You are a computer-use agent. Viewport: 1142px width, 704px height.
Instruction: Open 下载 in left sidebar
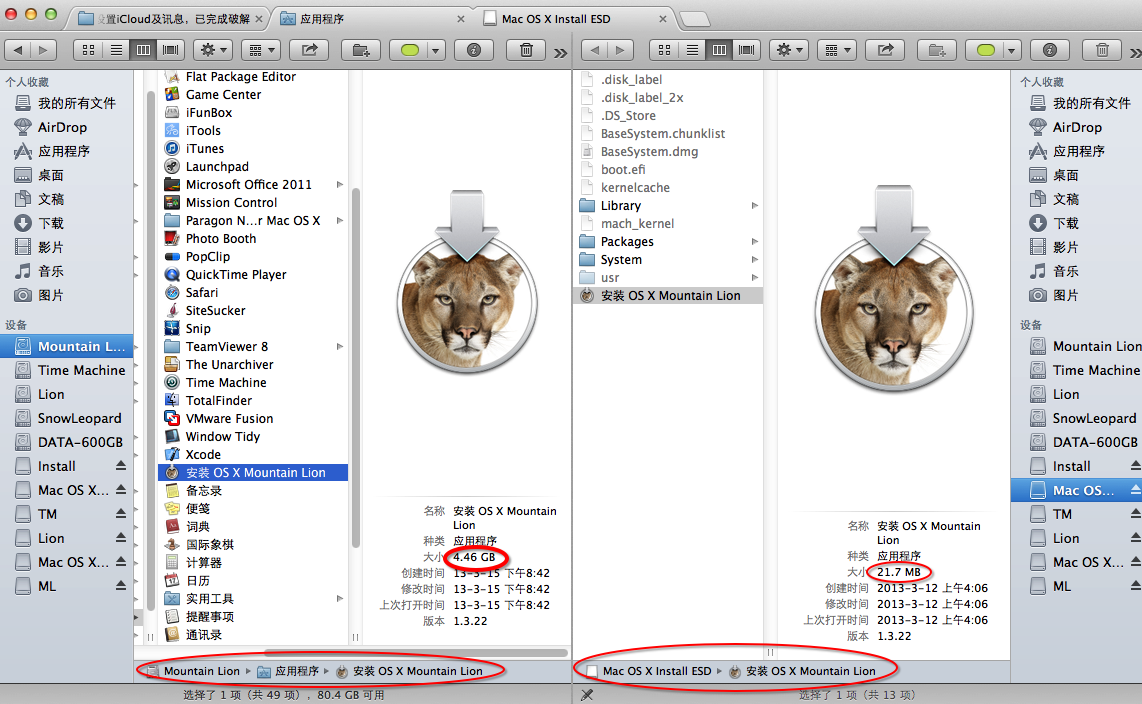50,223
